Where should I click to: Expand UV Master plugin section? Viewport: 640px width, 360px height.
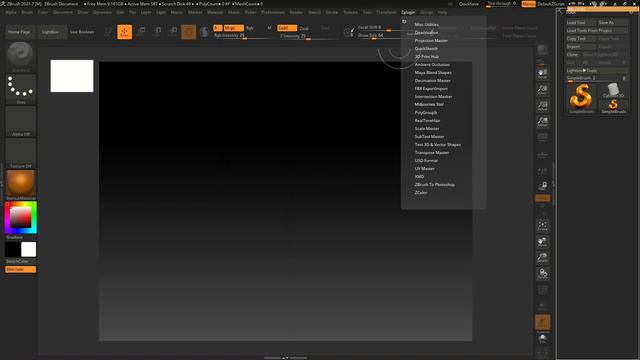pos(424,169)
